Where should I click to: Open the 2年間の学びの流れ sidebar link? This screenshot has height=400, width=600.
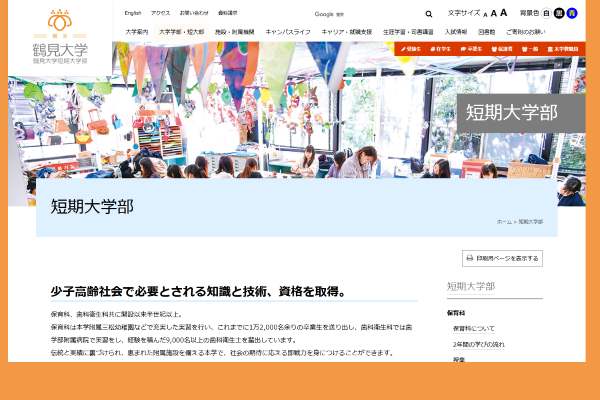[x=479, y=344]
